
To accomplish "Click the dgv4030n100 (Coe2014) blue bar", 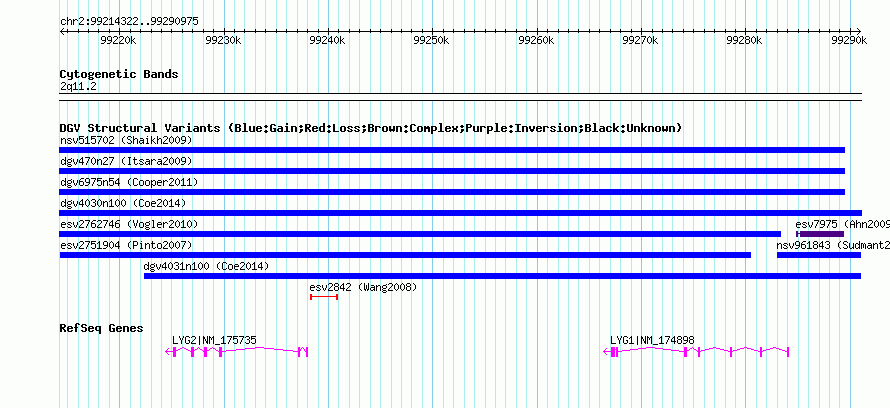I will coord(460,213).
